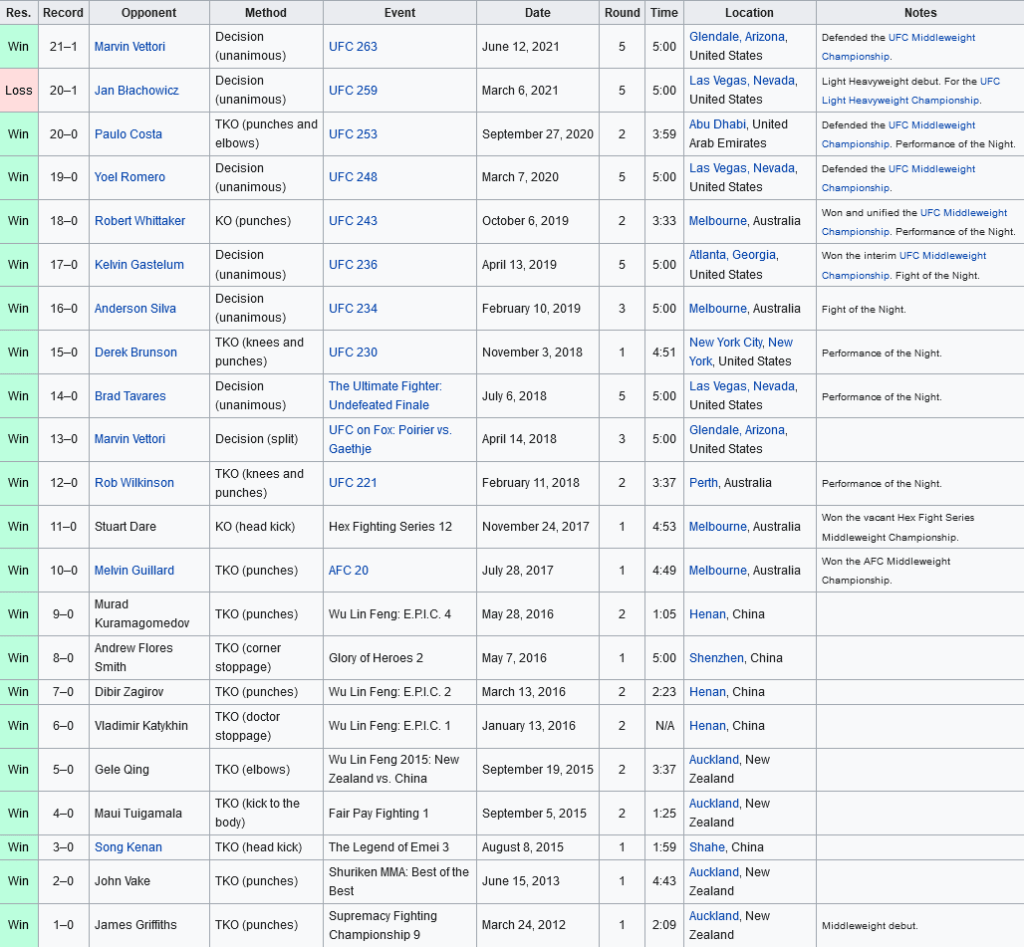Image resolution: width=1024 pixels, height=947 pixels.
Task: Open the UFC 263 event link
Action: click(x=353, y=46)
